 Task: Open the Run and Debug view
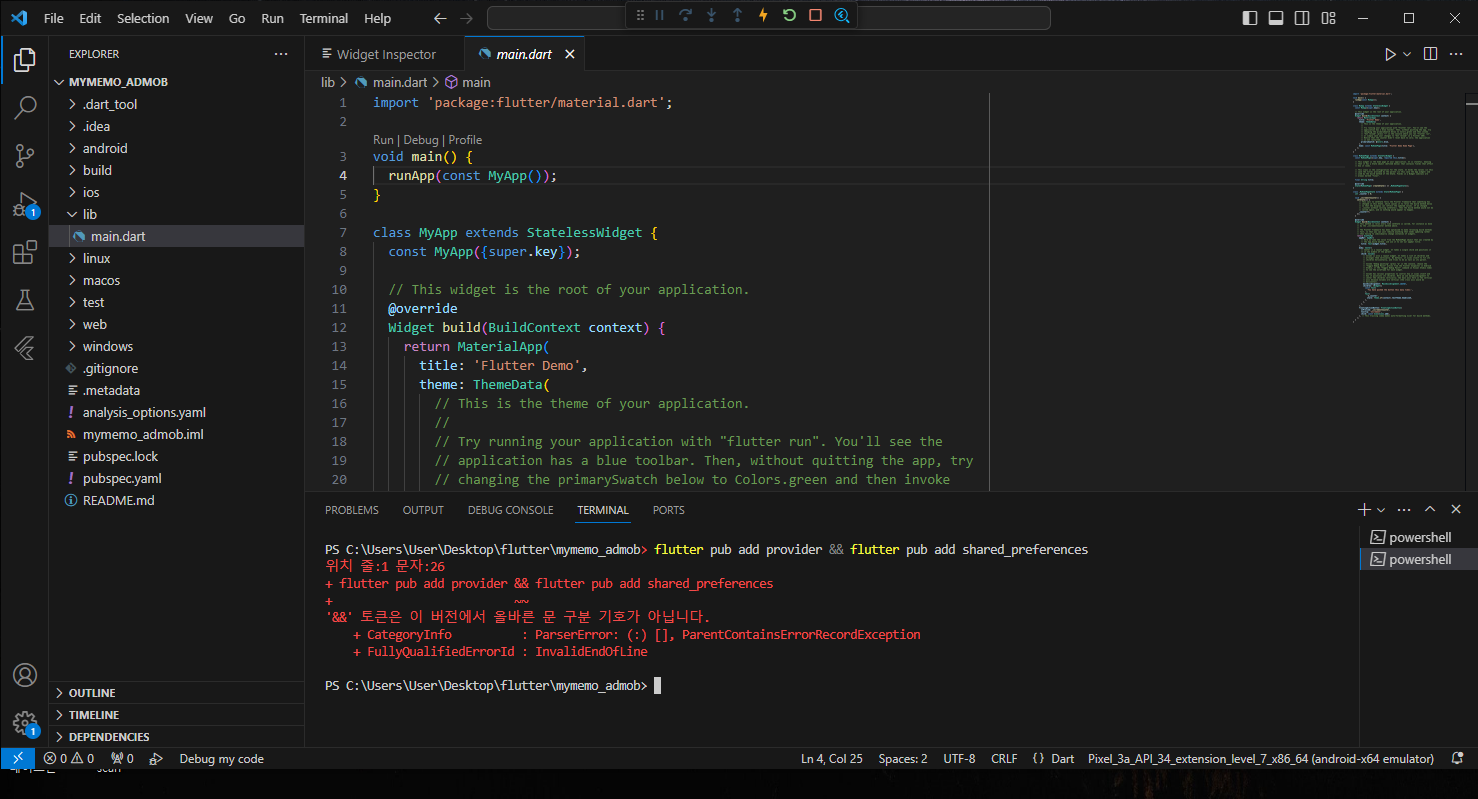click(x=25, y=205)
